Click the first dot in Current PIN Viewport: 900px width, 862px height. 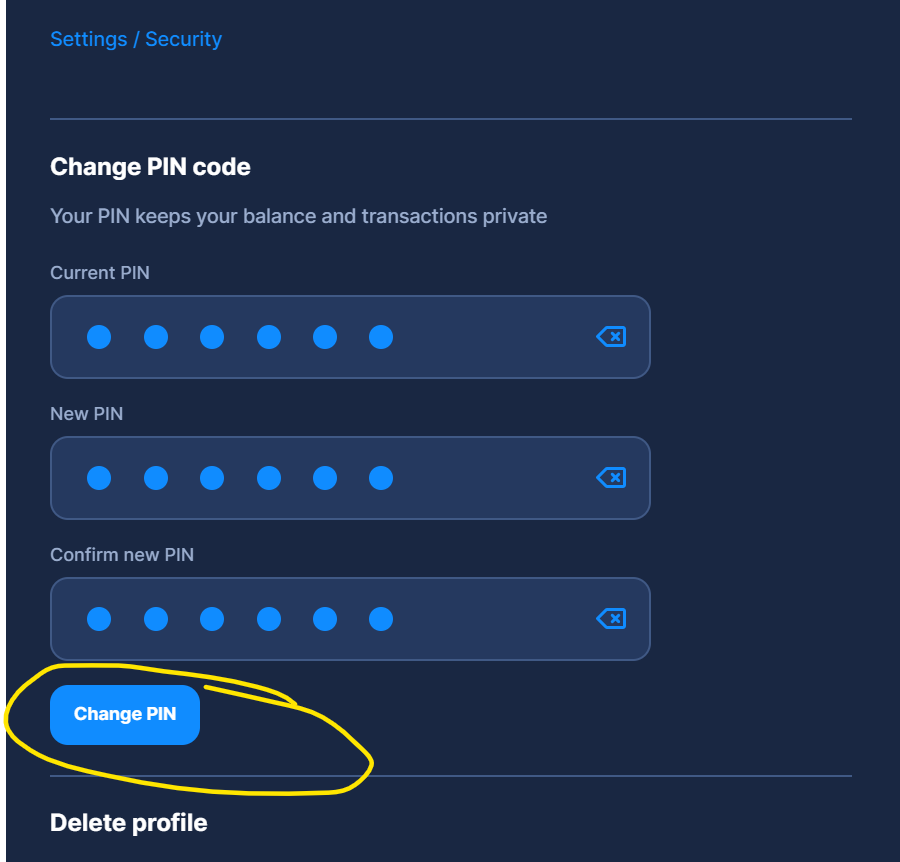98,337
